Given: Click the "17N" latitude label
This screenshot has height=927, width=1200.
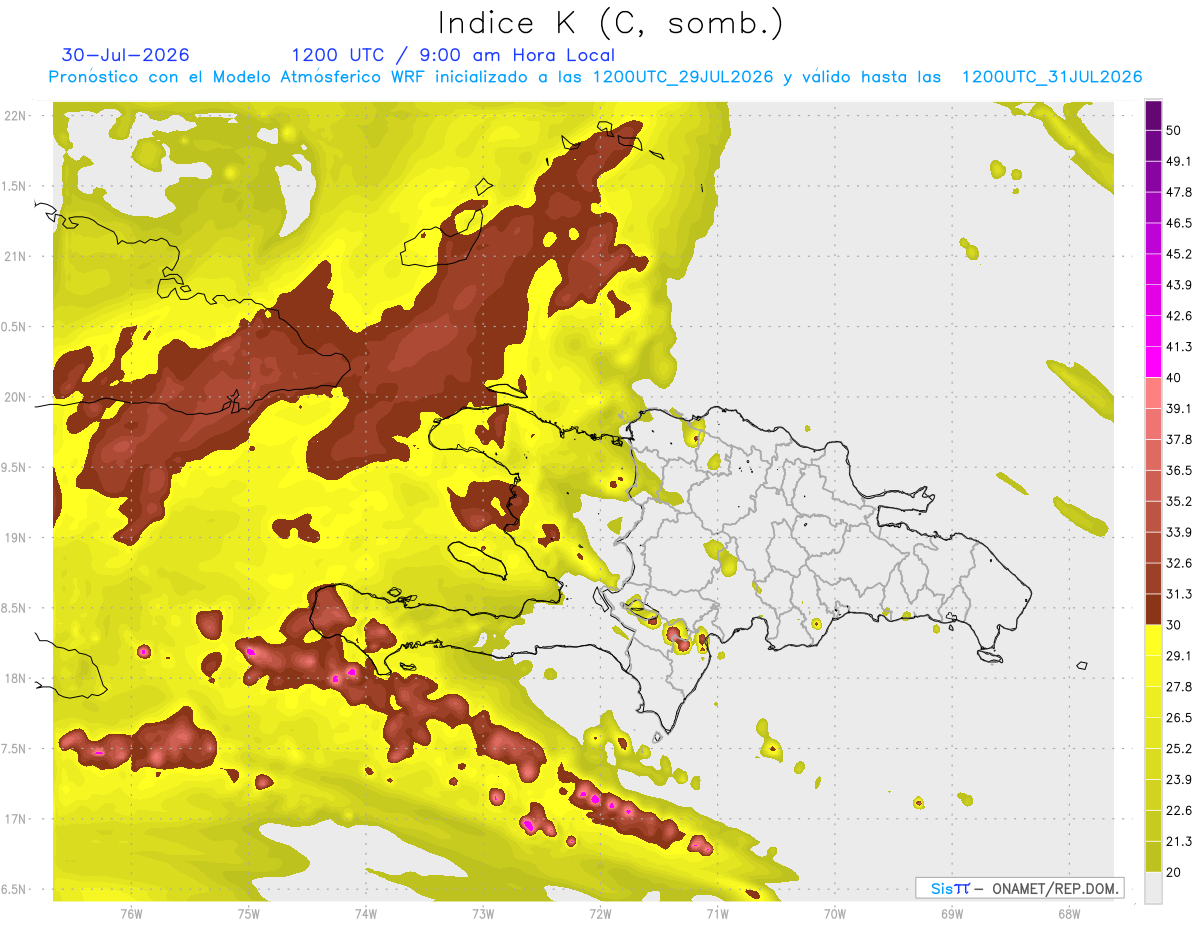Looking at the screenshot, I should coord(15,819).
